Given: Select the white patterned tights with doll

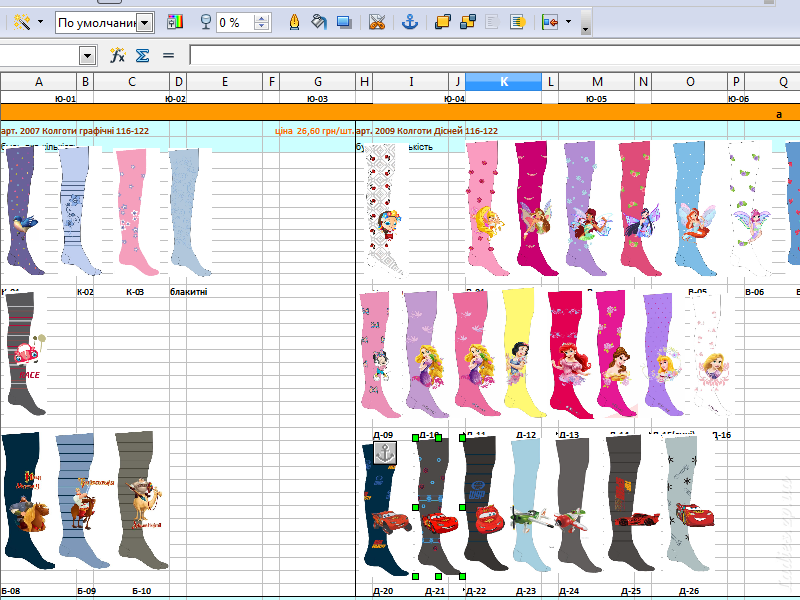Looking at the screenshot, I should point(385,211).
